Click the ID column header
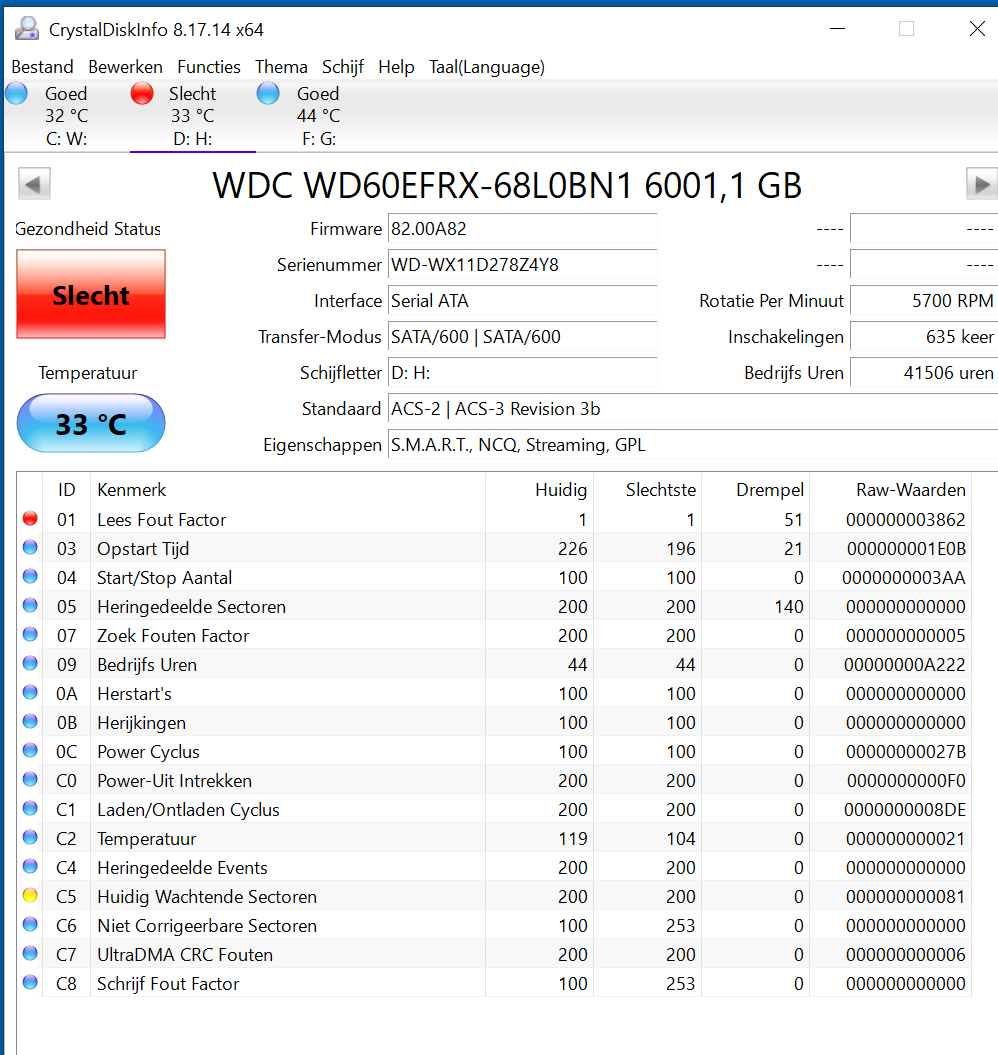Image resolution: width=998 pixels, height=1055 pixels. [x=67, y=490]
